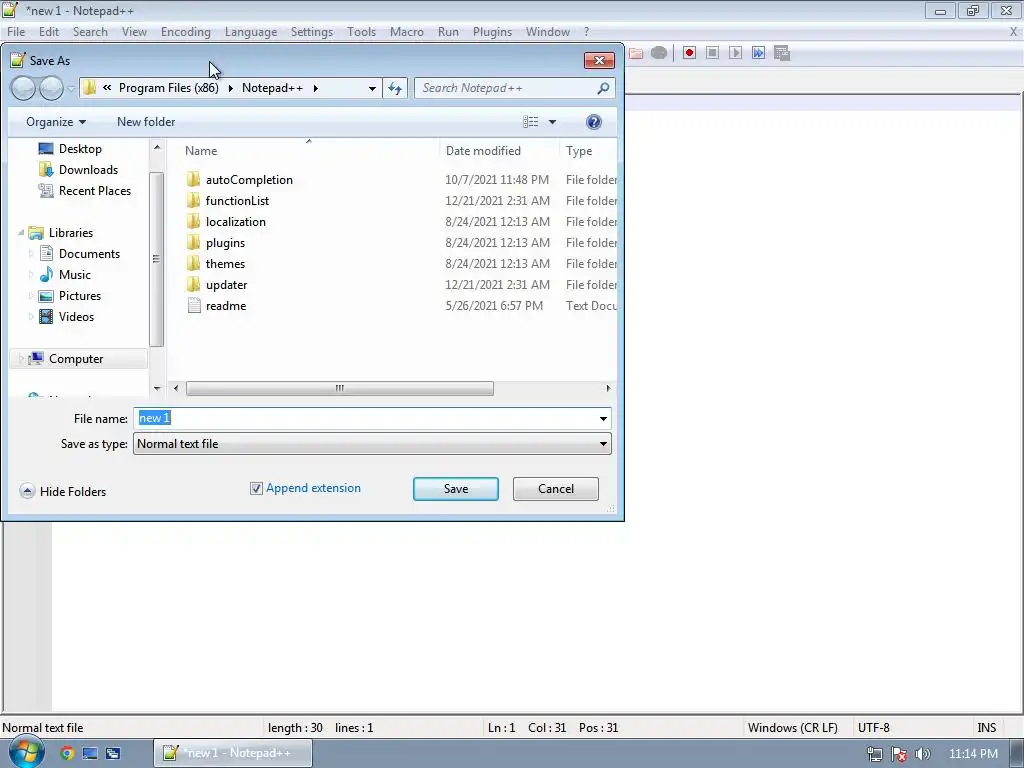Click the New folder button
The width and height of the screenshot is (1024, 768).
click(x=146, y=122)
